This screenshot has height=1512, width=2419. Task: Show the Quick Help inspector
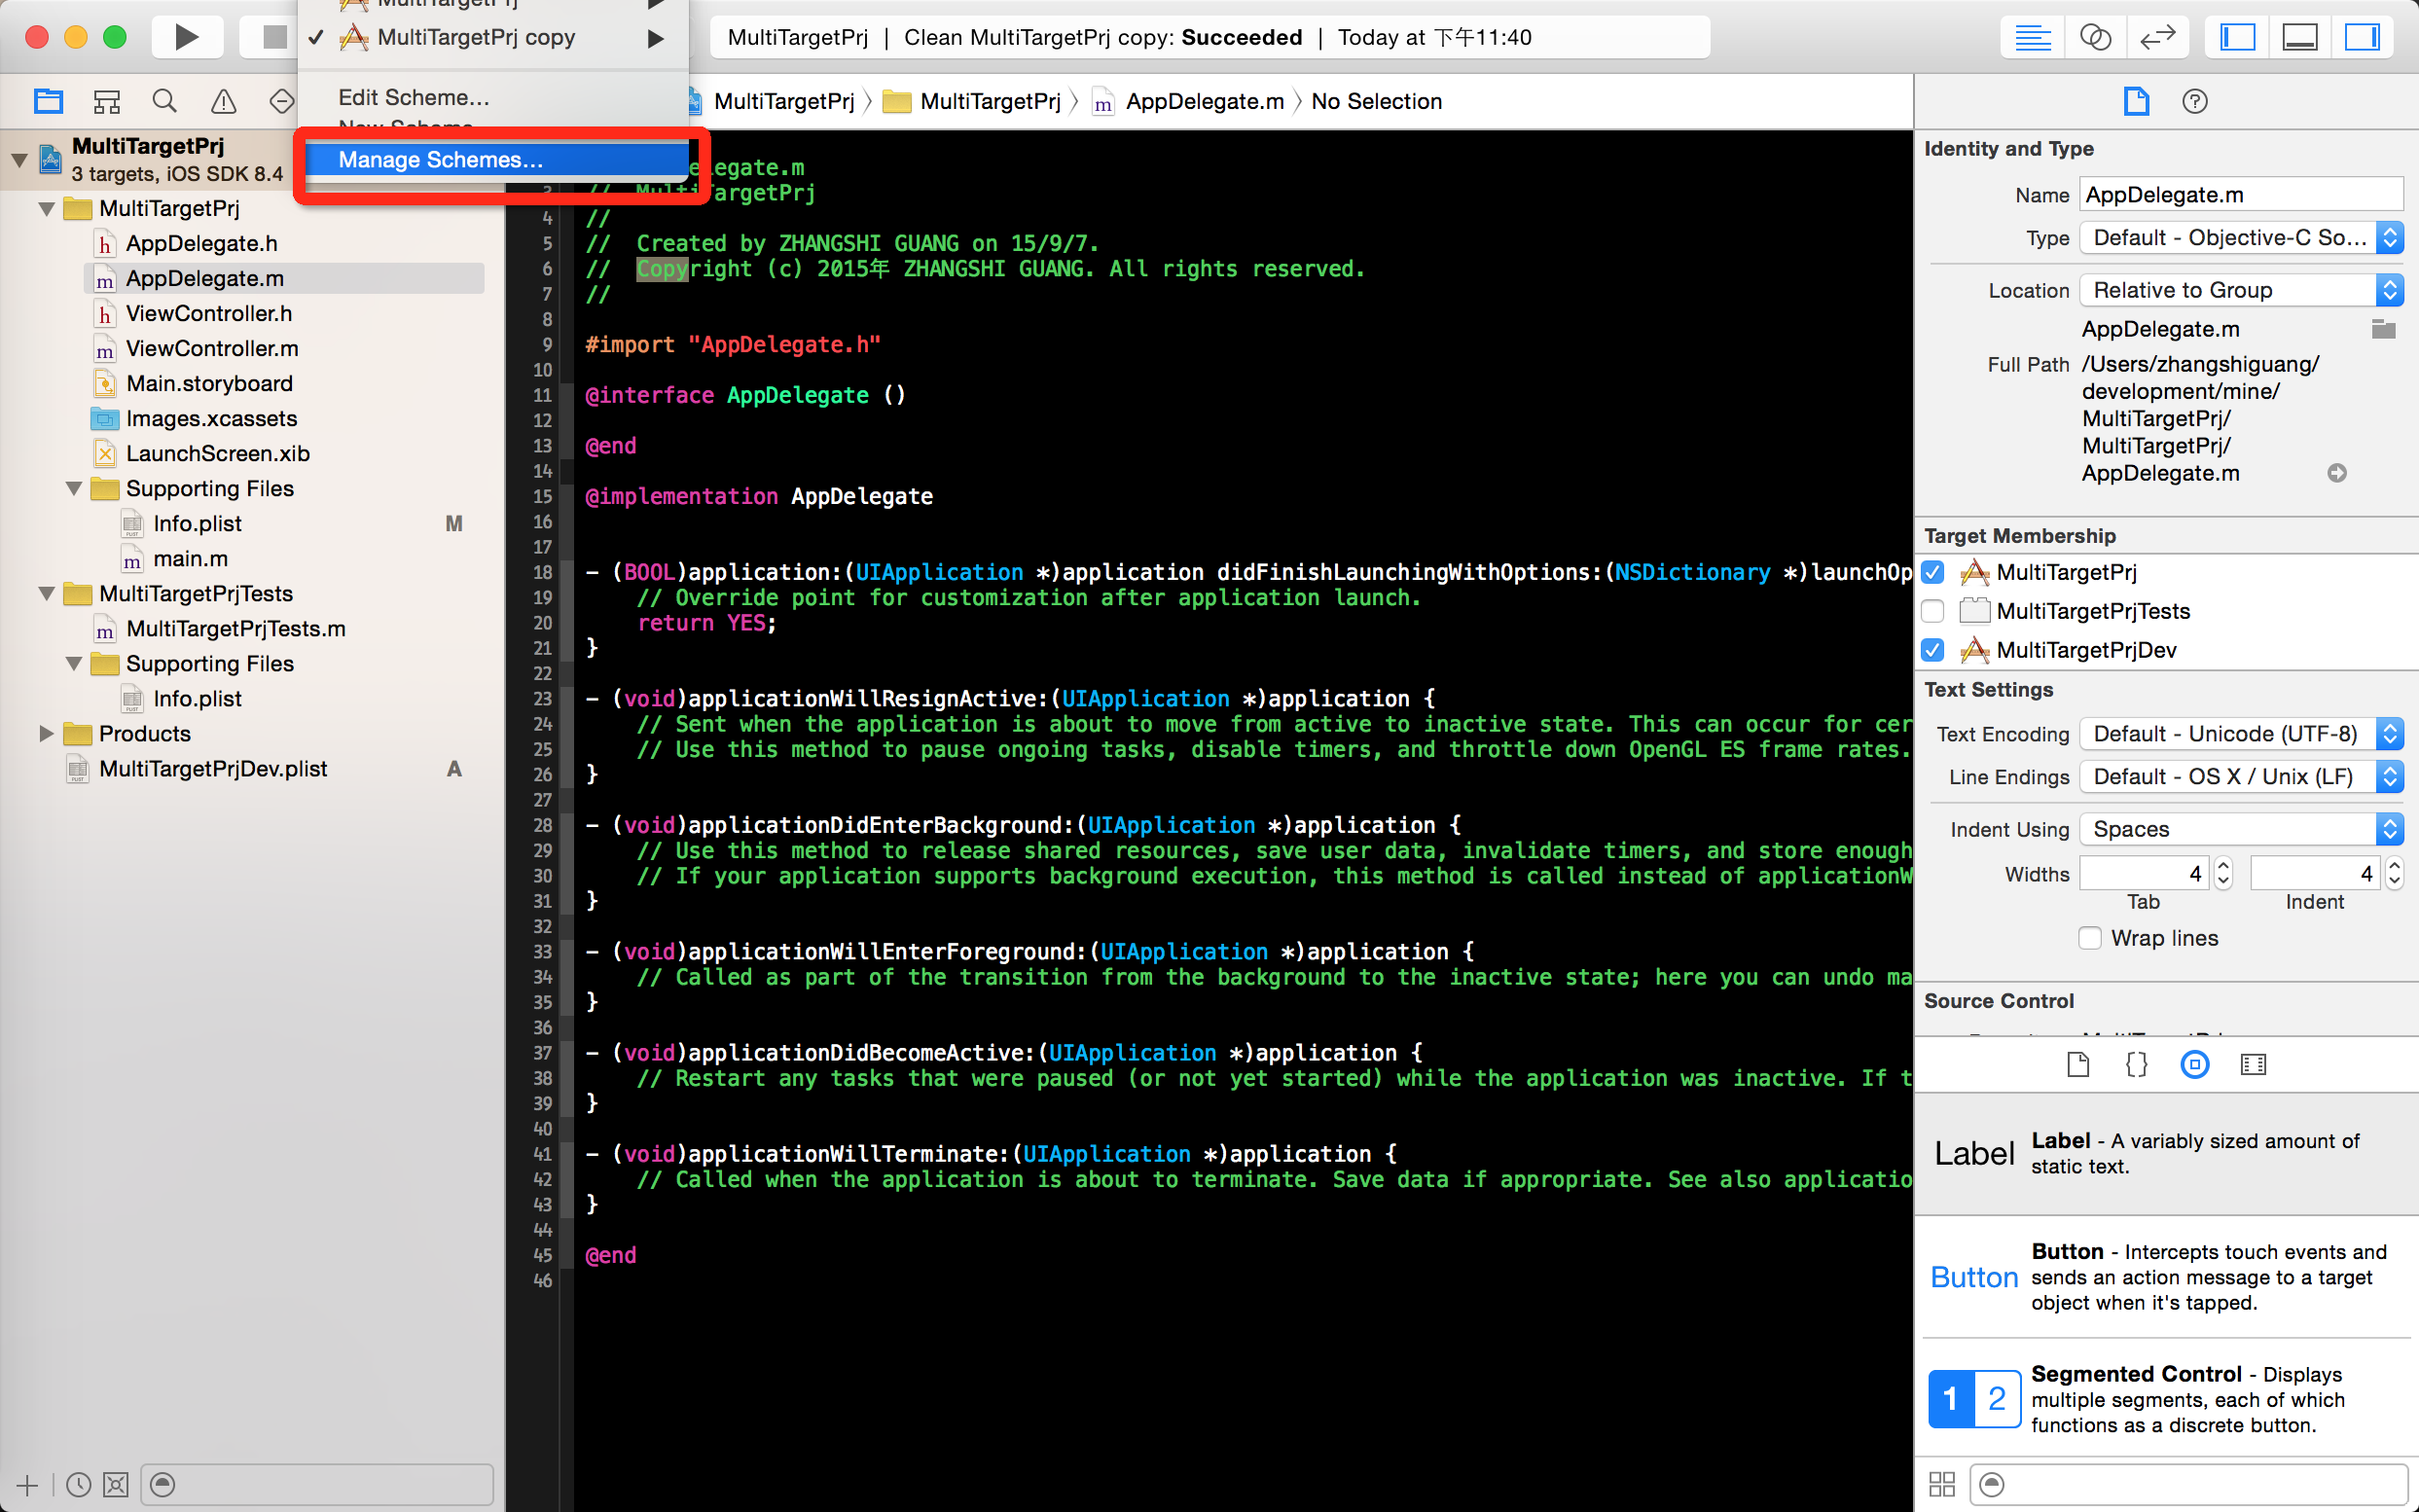click(2194, 101)
